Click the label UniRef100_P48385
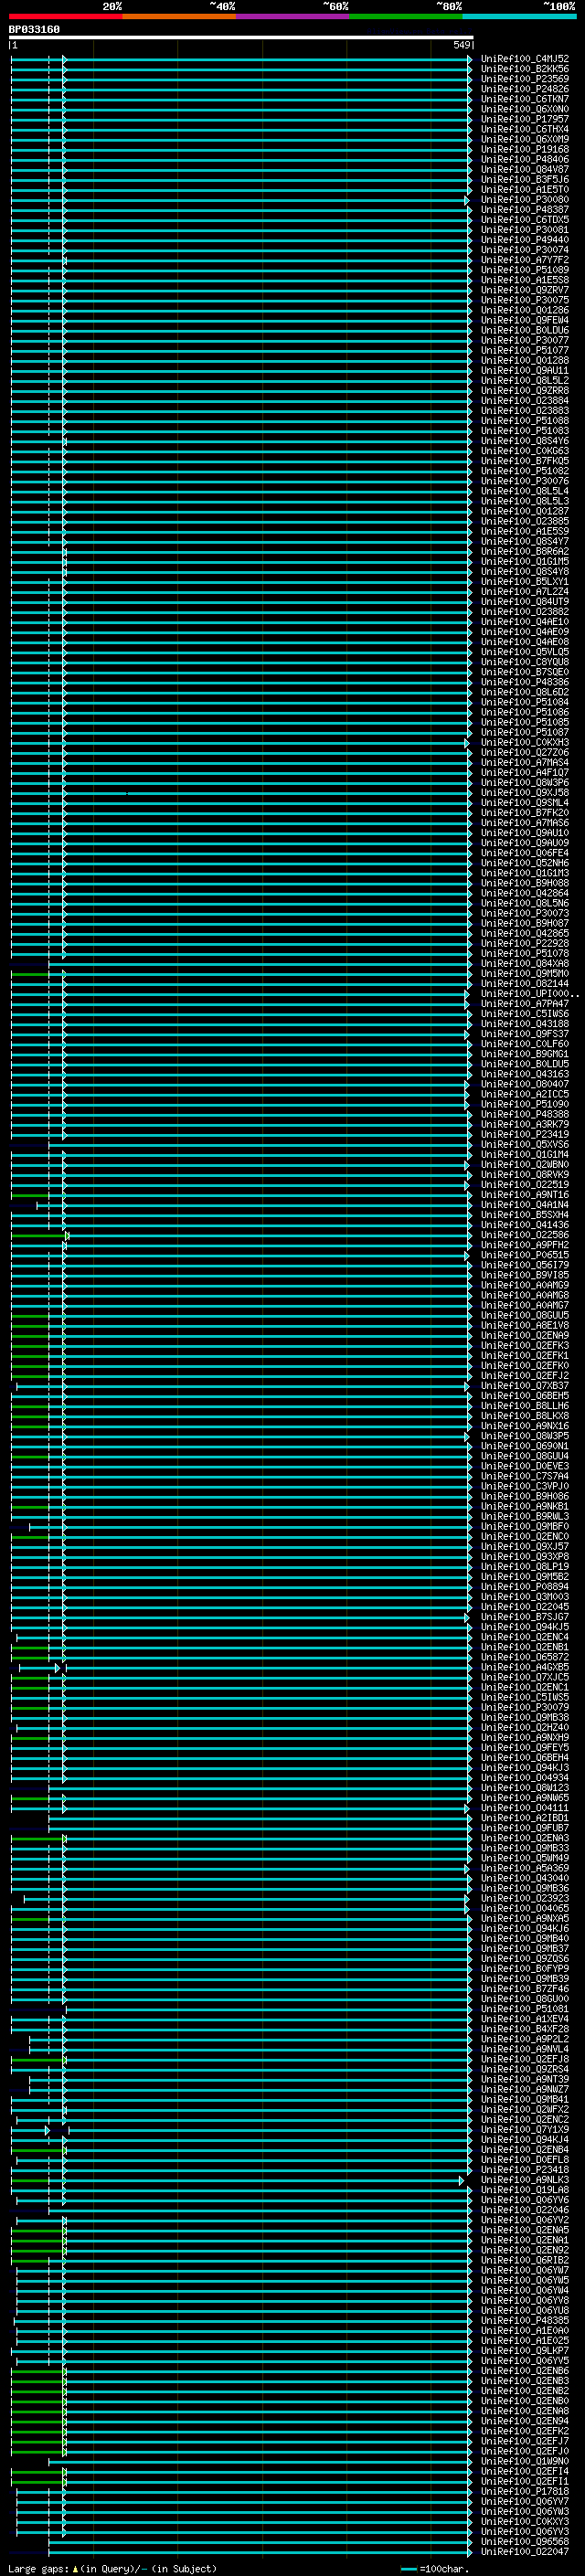This screenshot has width=585, height=2576. point(524,2320)
